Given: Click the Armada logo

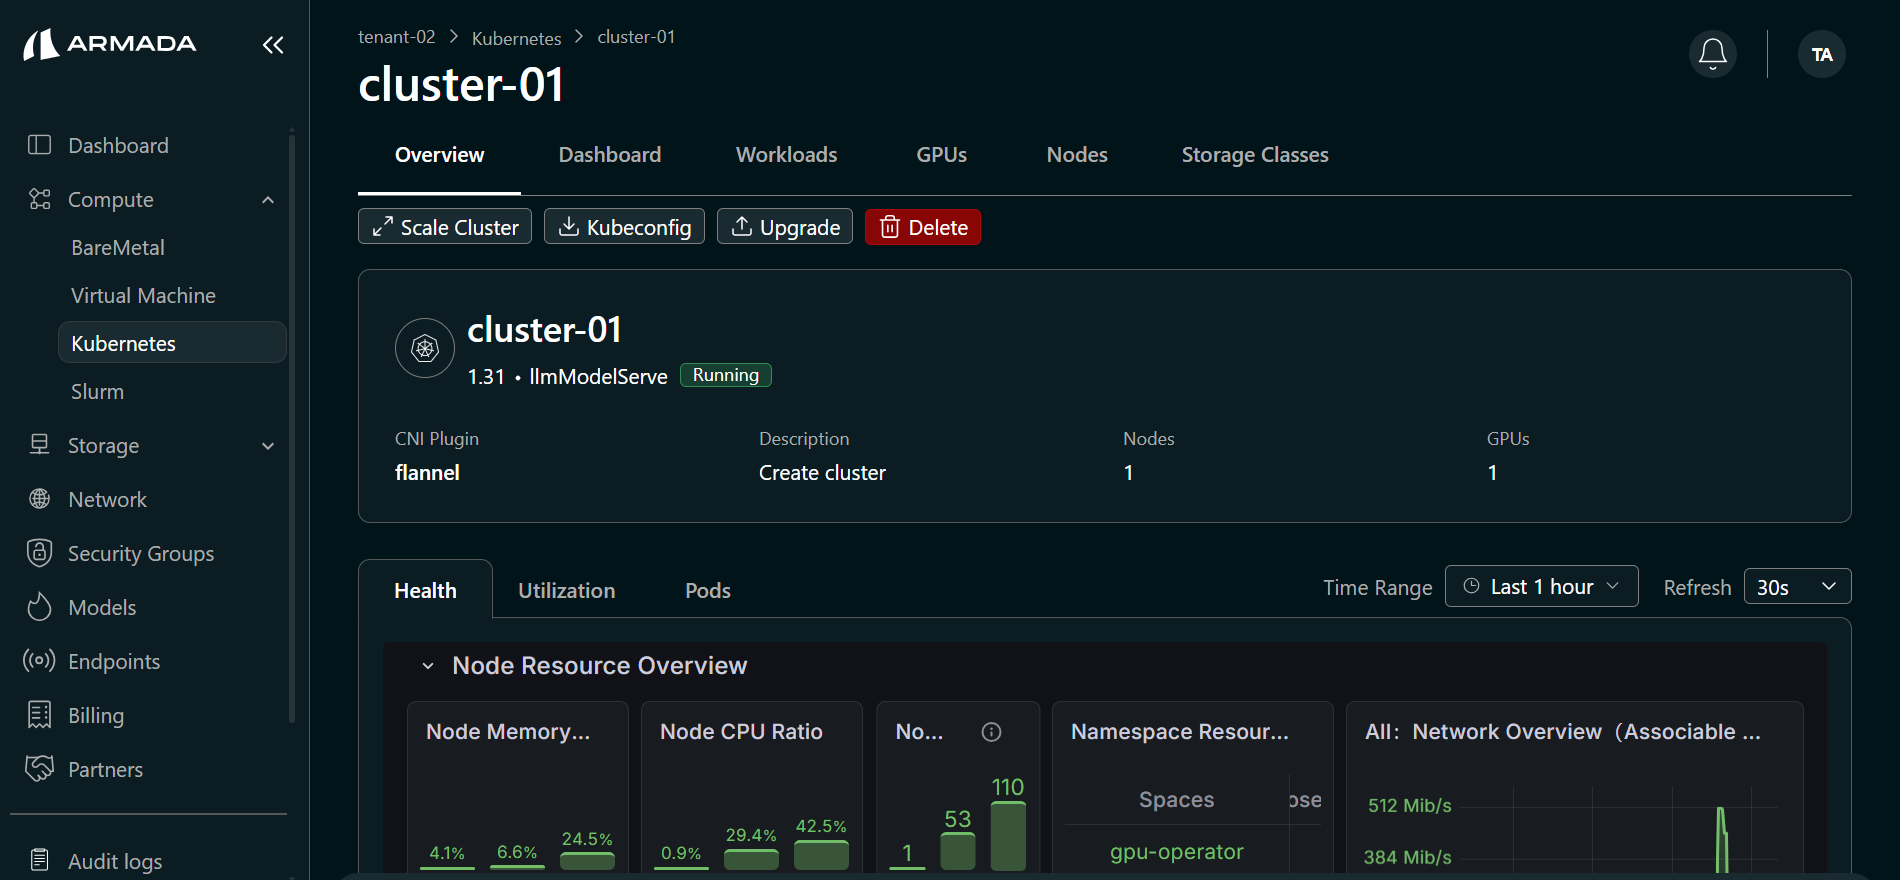Looking at the screenshot, I should pos(109,44).
